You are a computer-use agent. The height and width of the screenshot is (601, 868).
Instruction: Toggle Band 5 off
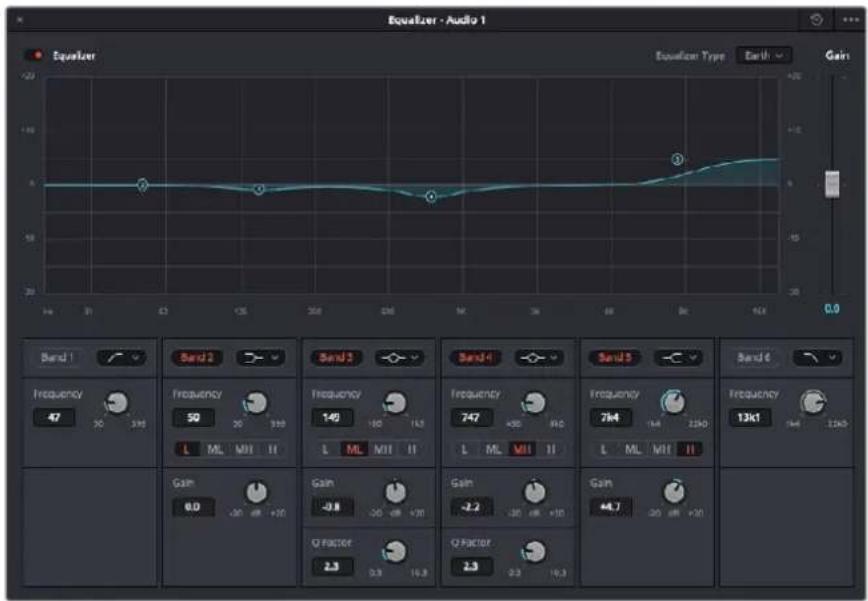[614, 358]
